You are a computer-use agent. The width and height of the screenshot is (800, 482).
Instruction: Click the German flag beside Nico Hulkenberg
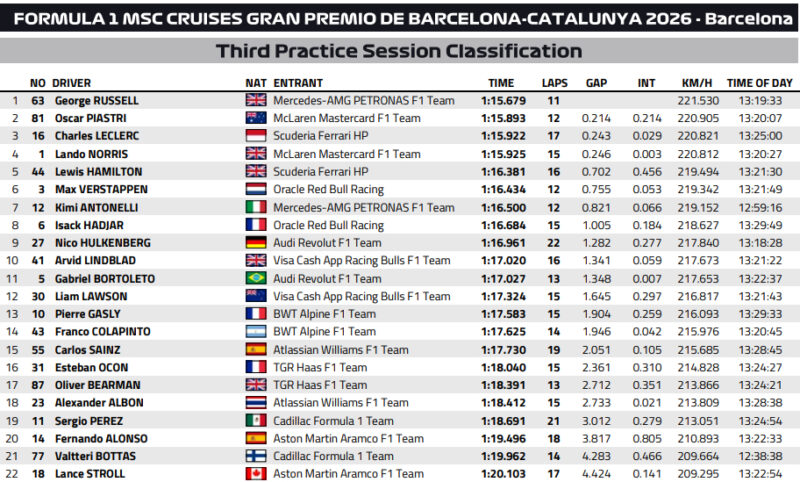(256, 243)
